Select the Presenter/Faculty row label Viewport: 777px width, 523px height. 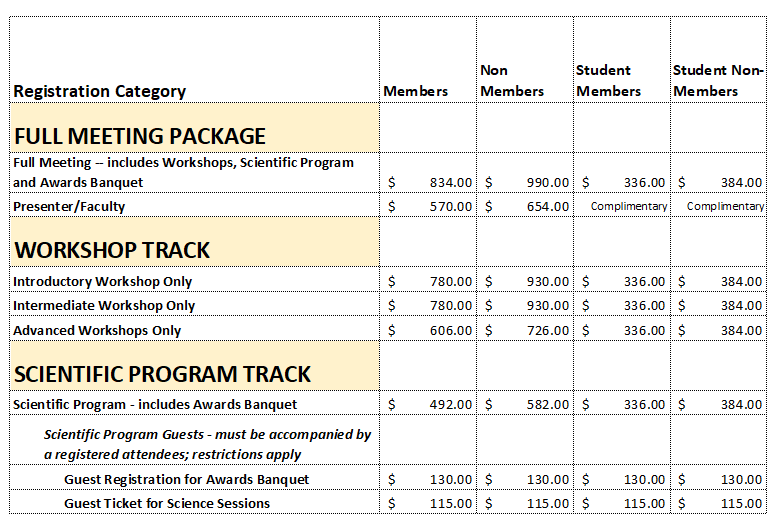tap(69, 207)
